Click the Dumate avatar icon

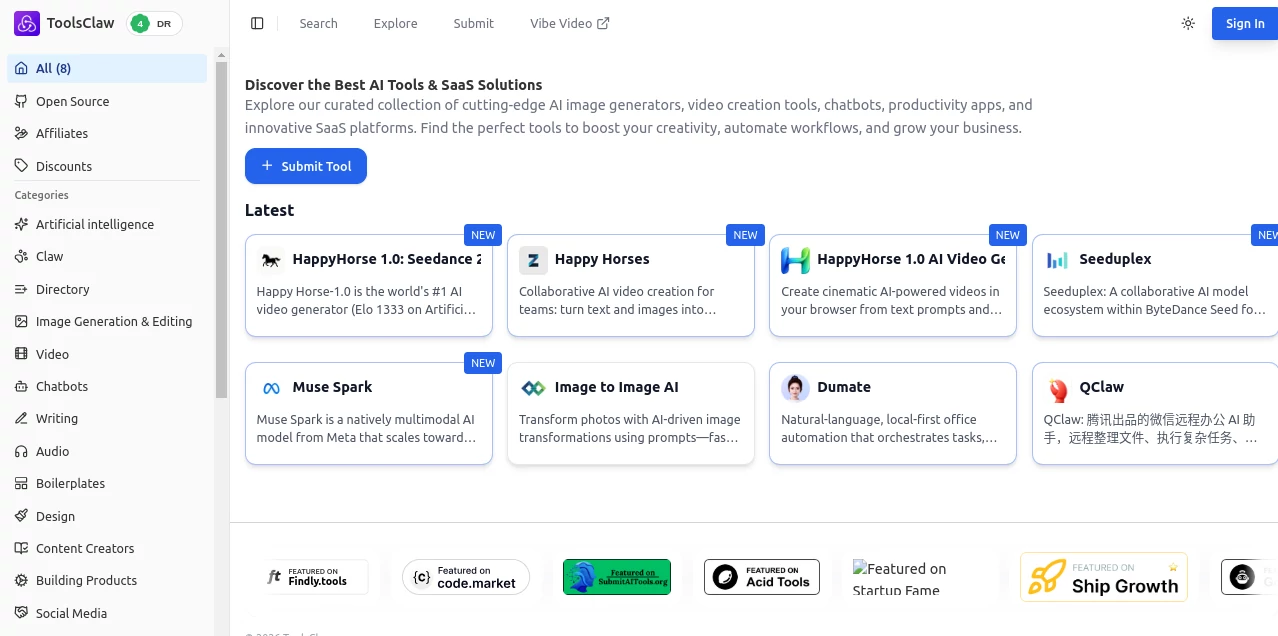click(x=795, y=388)
